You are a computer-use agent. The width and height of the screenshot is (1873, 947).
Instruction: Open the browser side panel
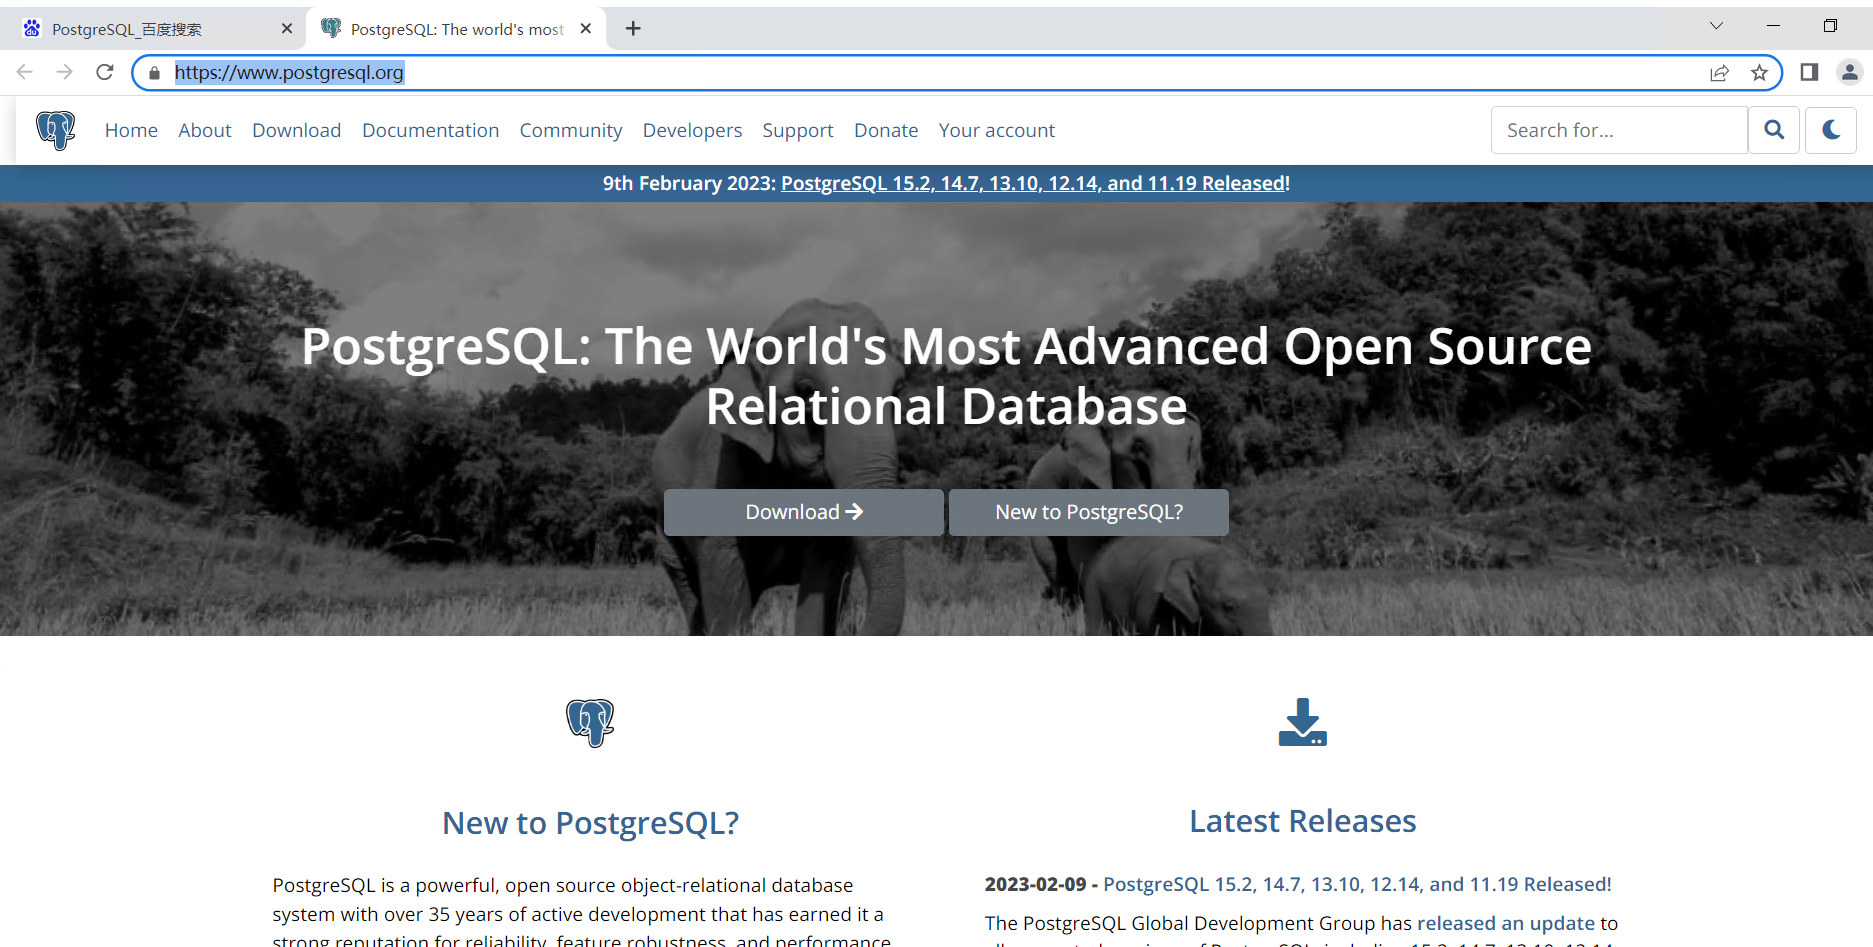click(x=1809, y=72)
